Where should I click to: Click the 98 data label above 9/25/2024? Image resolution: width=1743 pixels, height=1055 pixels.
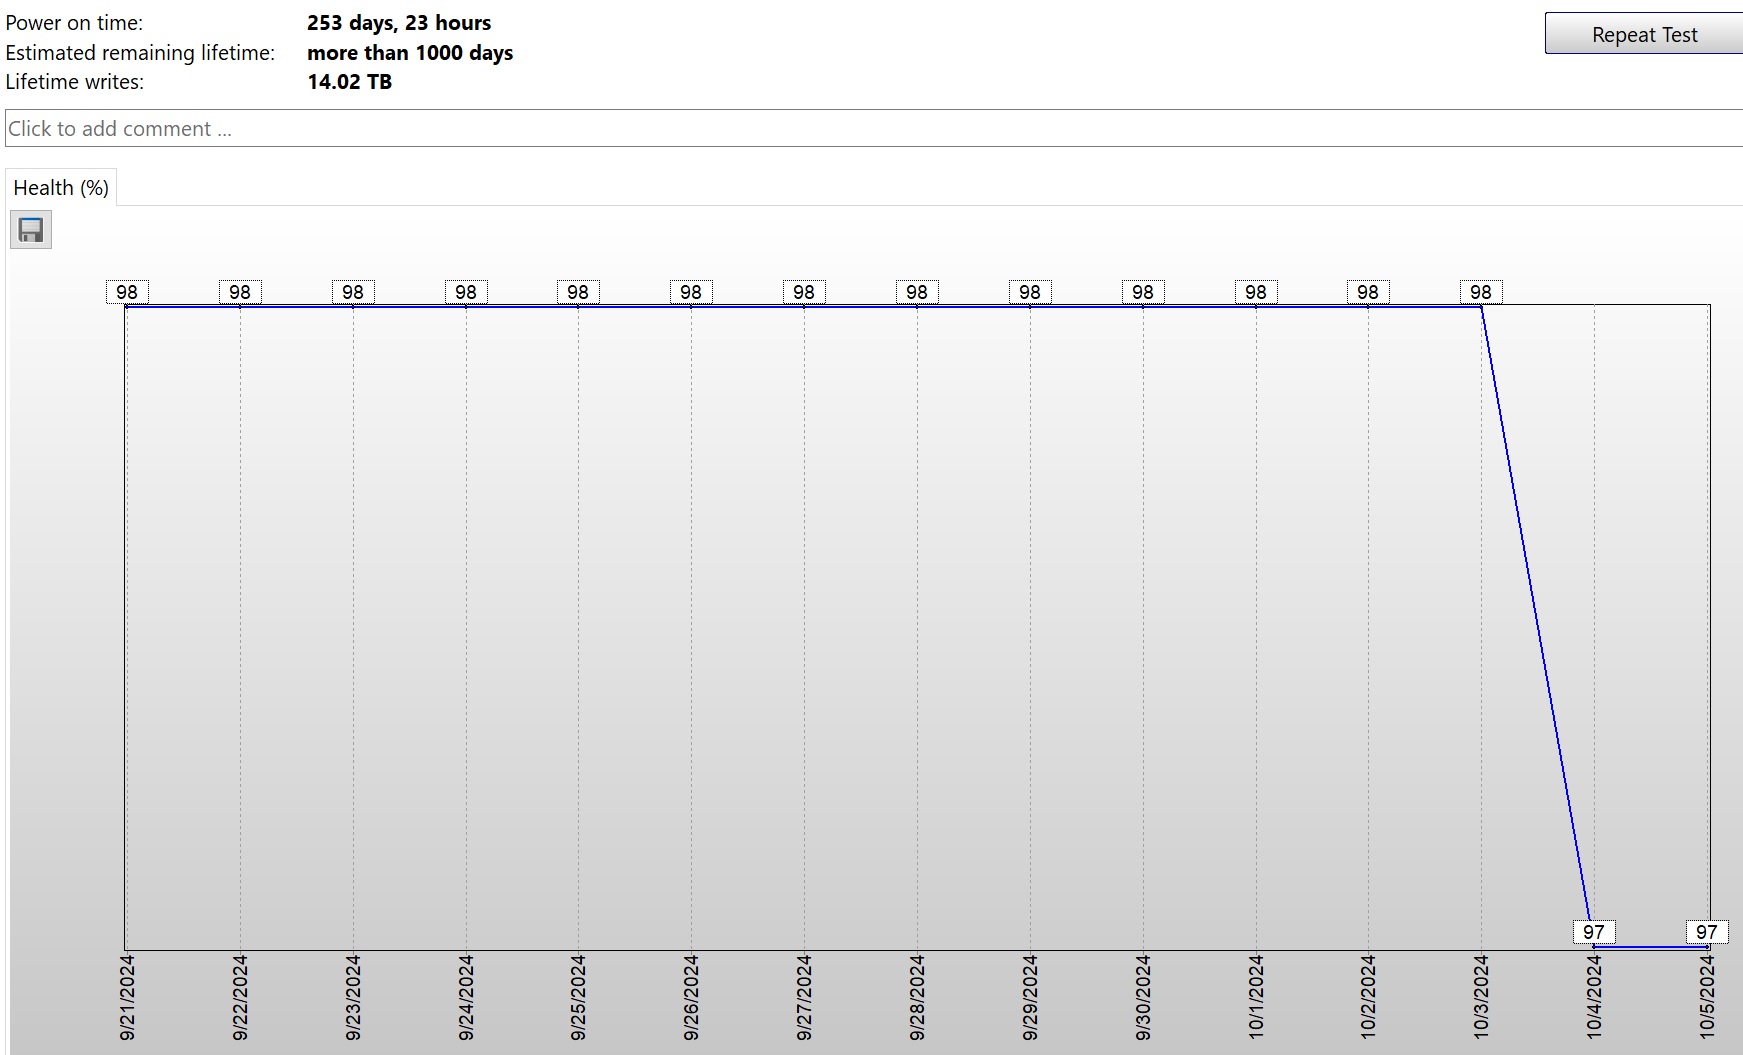point(578,292)
